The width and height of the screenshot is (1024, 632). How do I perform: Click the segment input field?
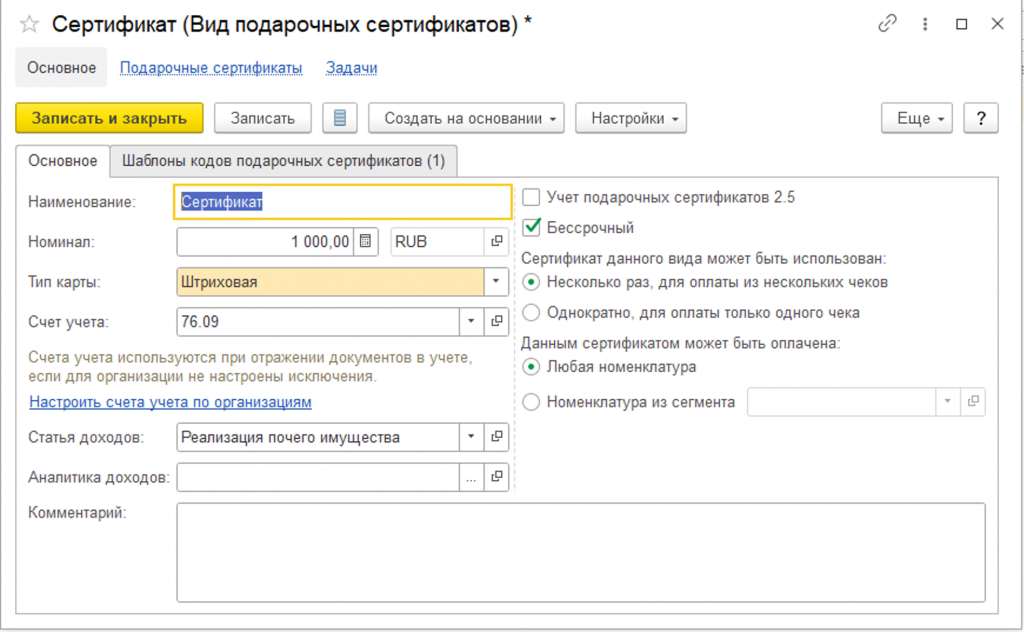pyautogui.click(x=842, y=402)
